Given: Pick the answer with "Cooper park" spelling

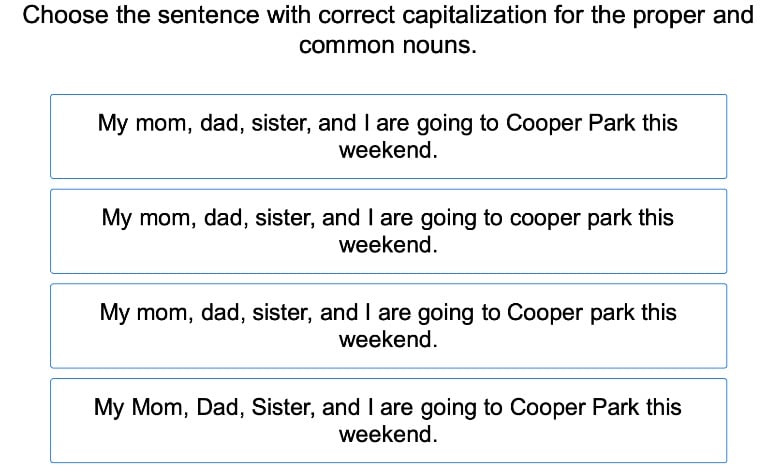Looking at the screenshot, I should pyautogui.click(x=388, y=326).
